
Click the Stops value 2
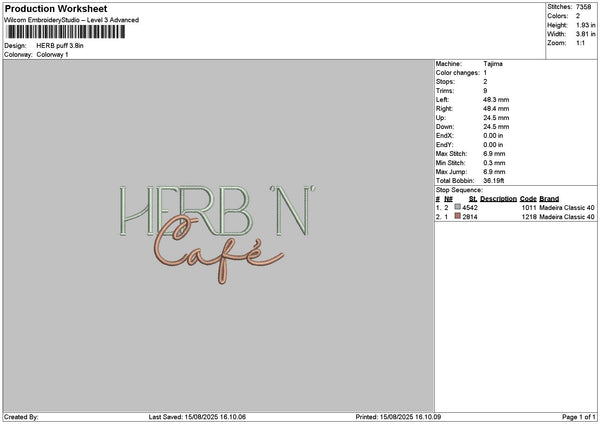click(x=485, y=82)
